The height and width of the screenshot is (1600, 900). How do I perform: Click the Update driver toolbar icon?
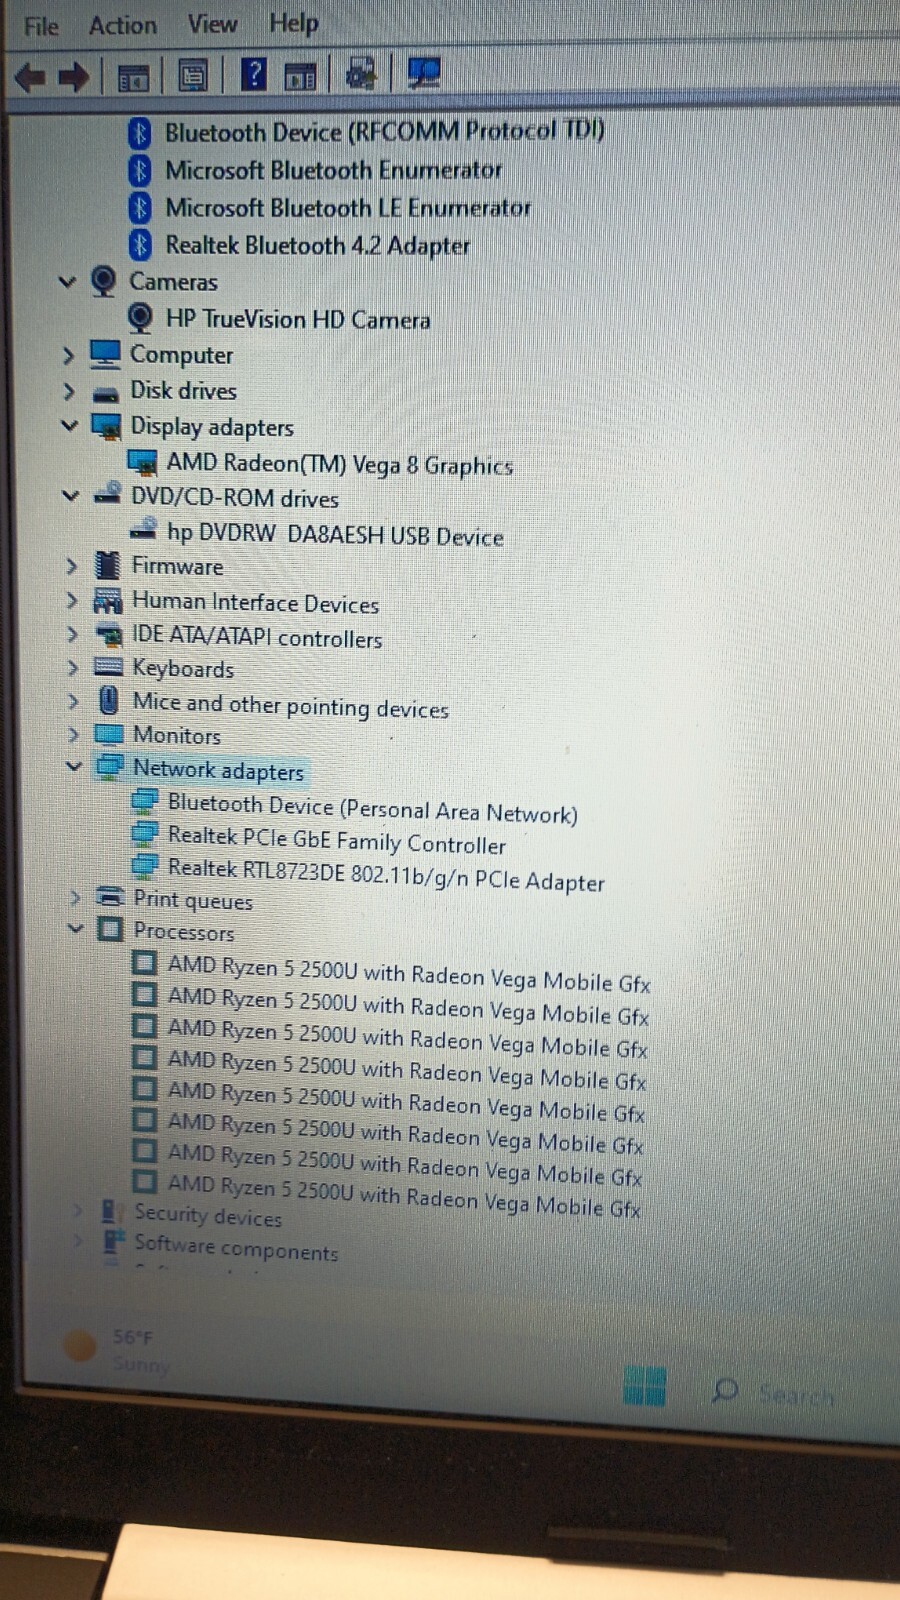tap(360, 73)
